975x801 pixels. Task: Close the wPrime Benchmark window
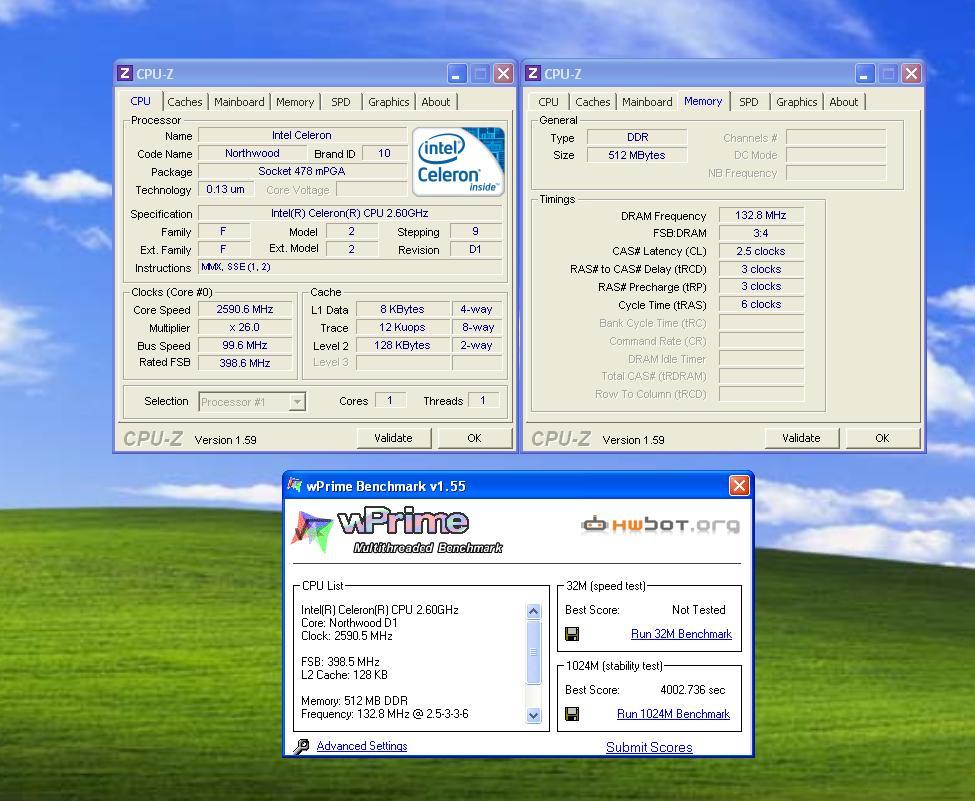click(739, 485)
